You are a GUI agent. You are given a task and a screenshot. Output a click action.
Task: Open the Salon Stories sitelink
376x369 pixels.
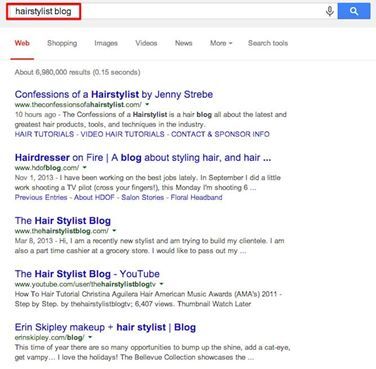tap(143, 197)
